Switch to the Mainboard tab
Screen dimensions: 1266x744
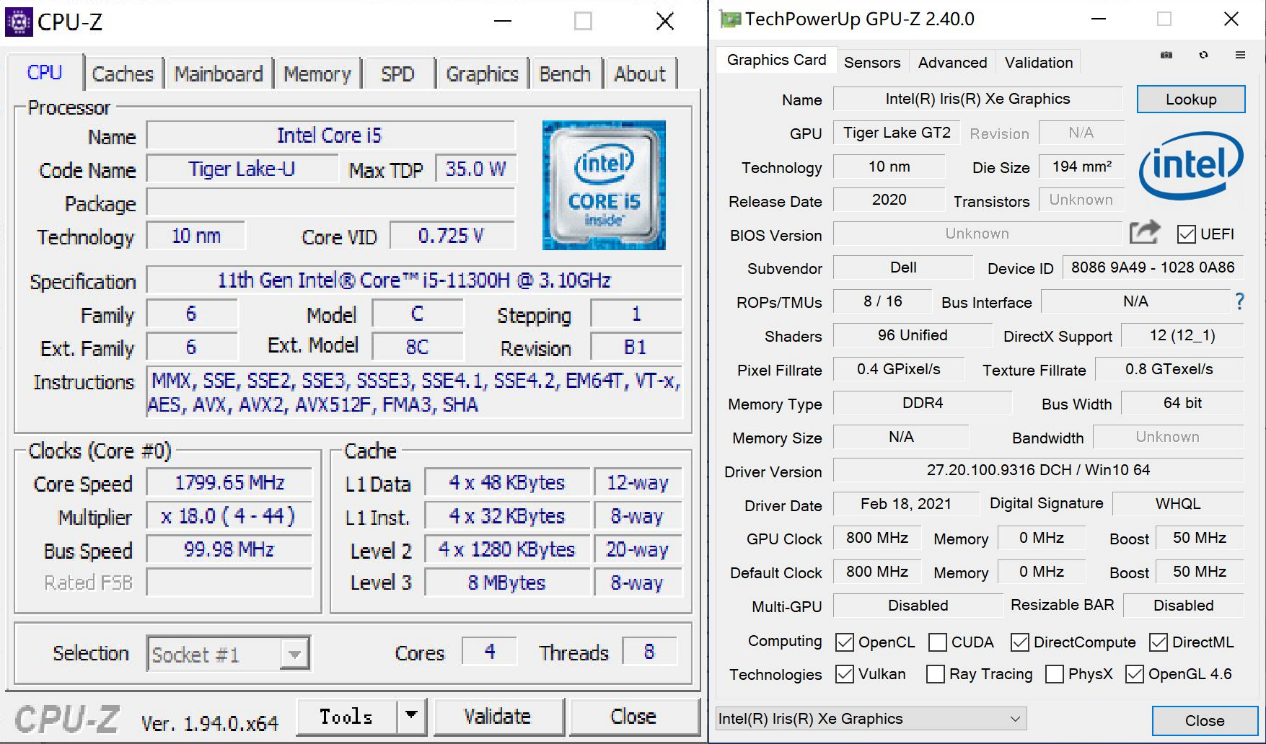(218, 74)
